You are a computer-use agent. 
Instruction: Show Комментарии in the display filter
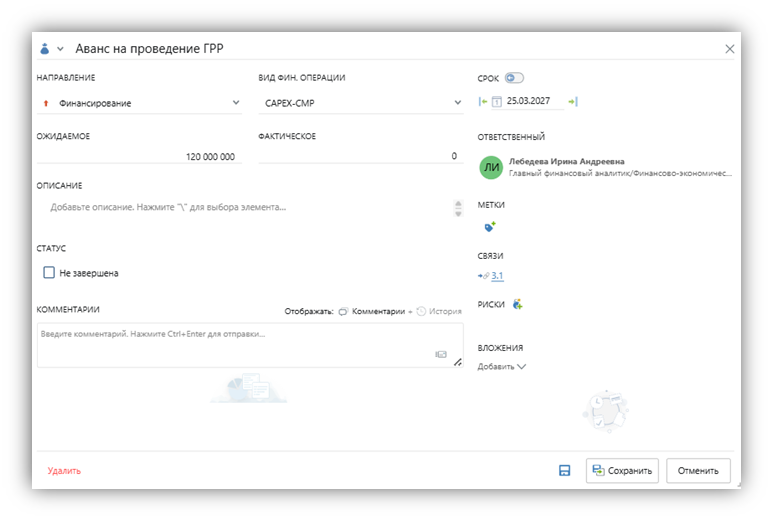(x=372, y=312)
